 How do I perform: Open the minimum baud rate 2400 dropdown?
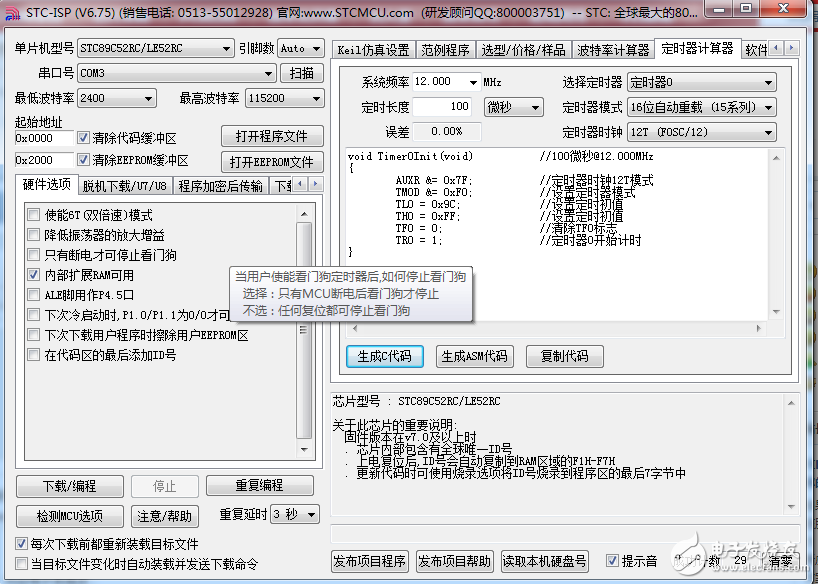click(x=117, y=98)
